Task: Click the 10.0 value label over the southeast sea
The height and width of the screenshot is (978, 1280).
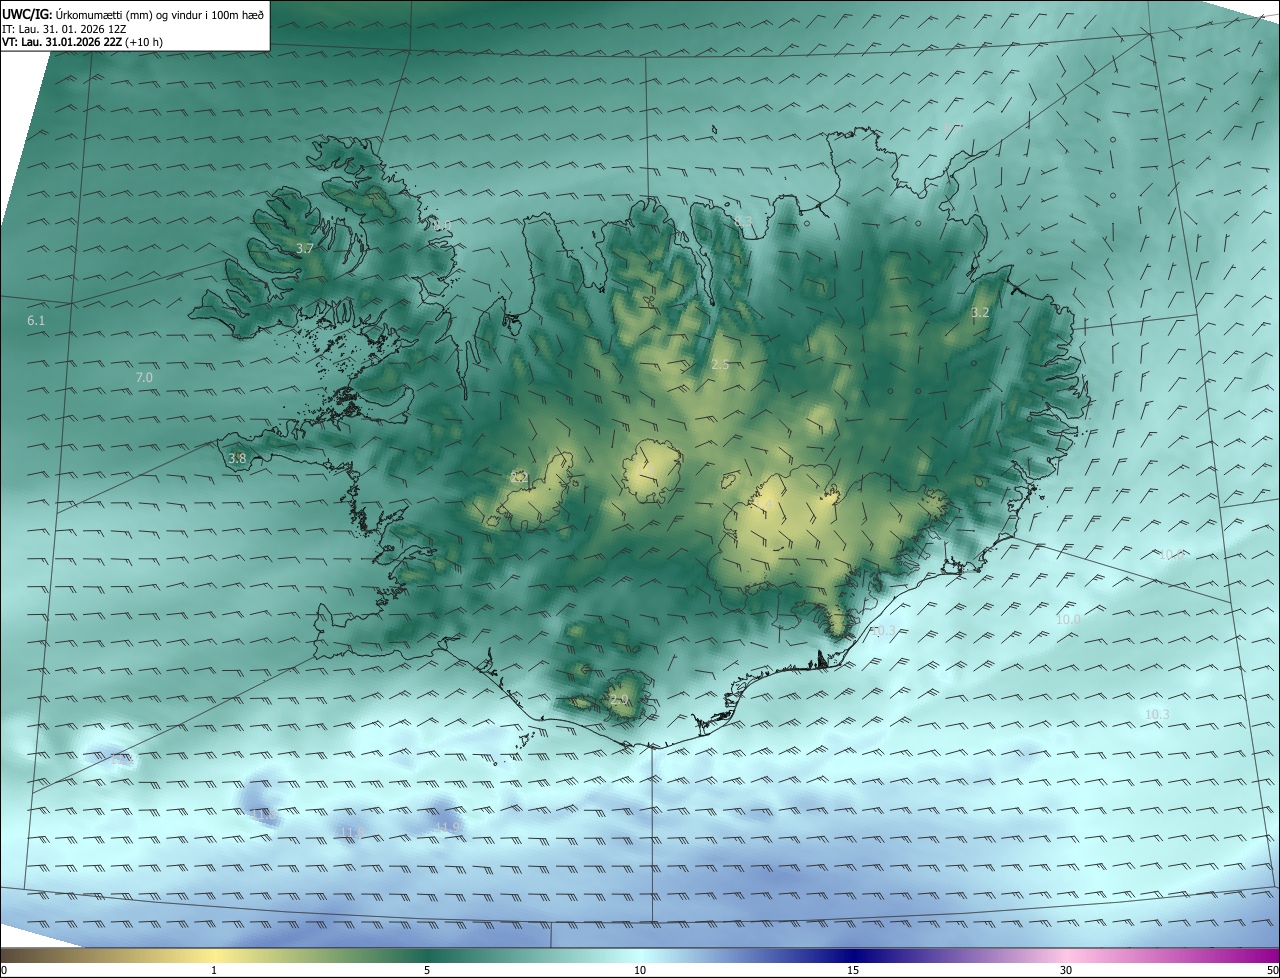Action: [x=1069, y=620]
